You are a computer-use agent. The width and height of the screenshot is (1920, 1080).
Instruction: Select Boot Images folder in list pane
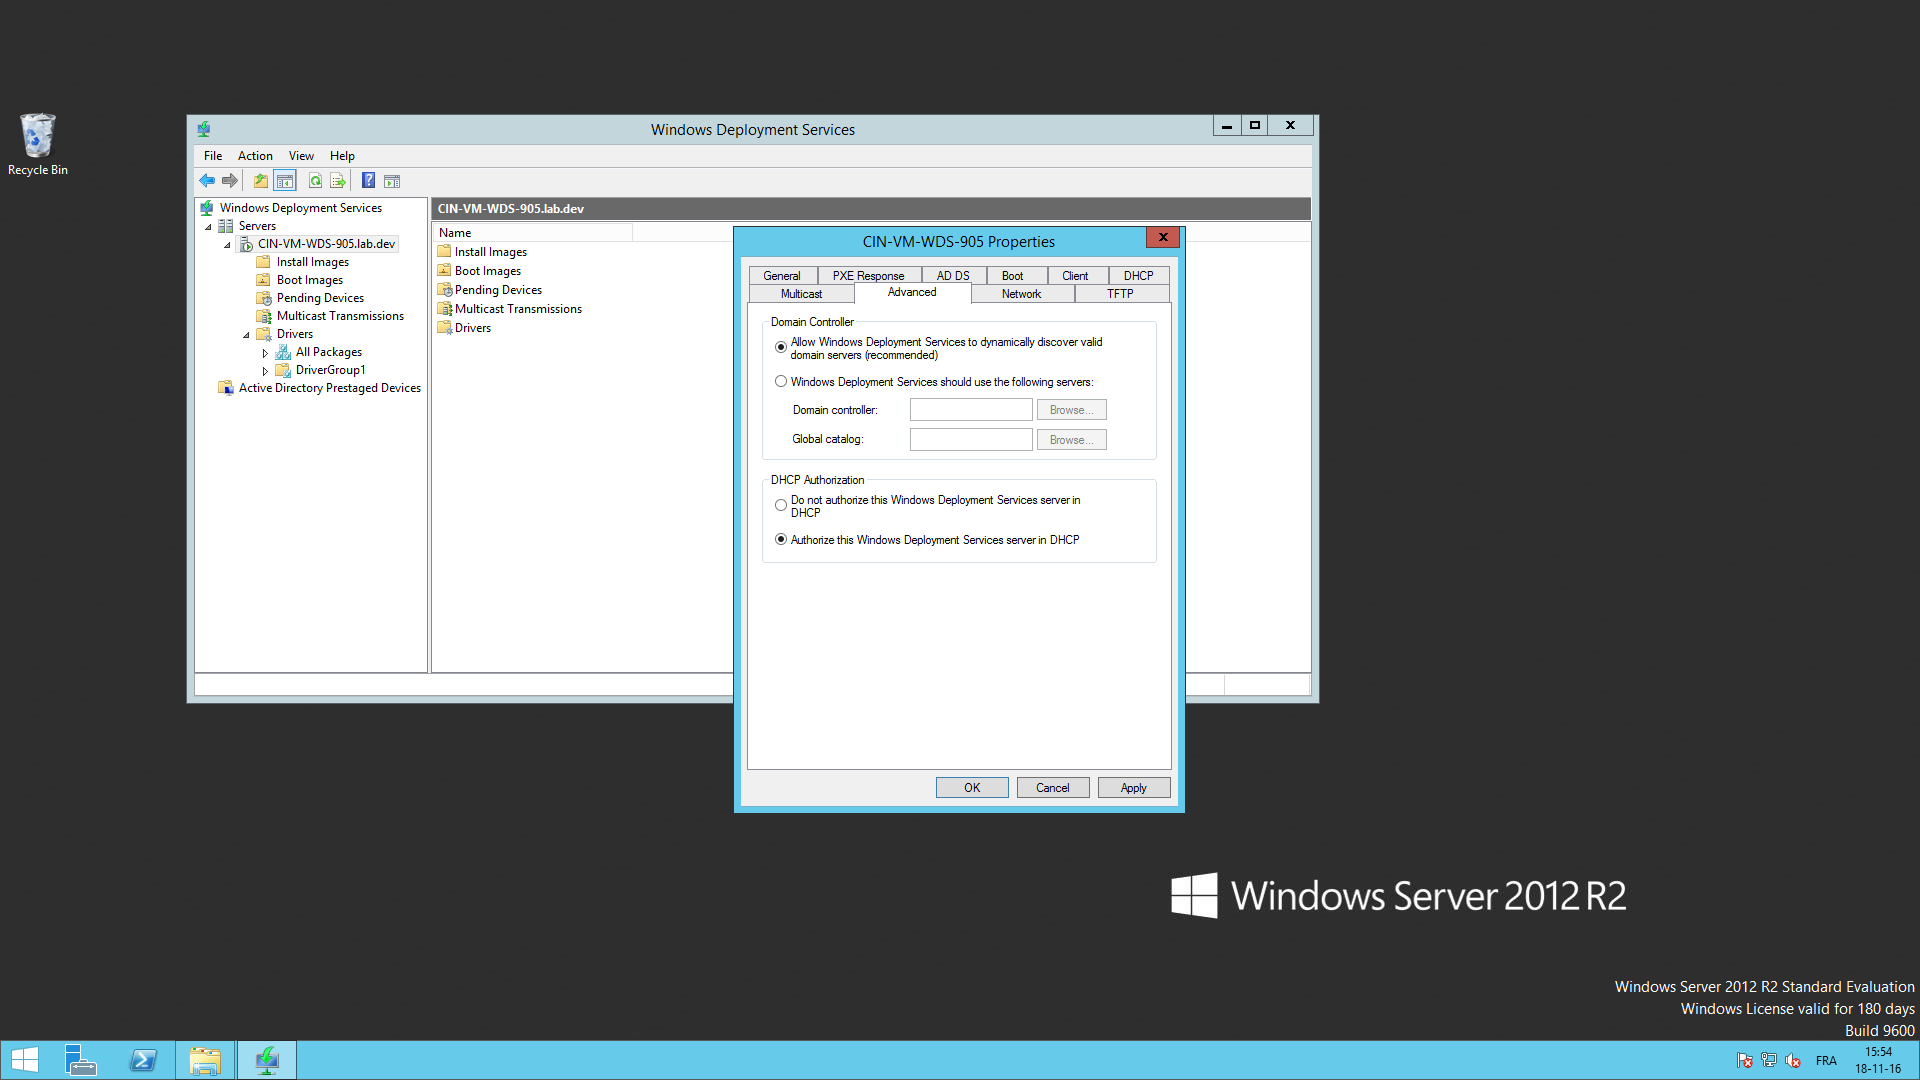coord(487,271)
